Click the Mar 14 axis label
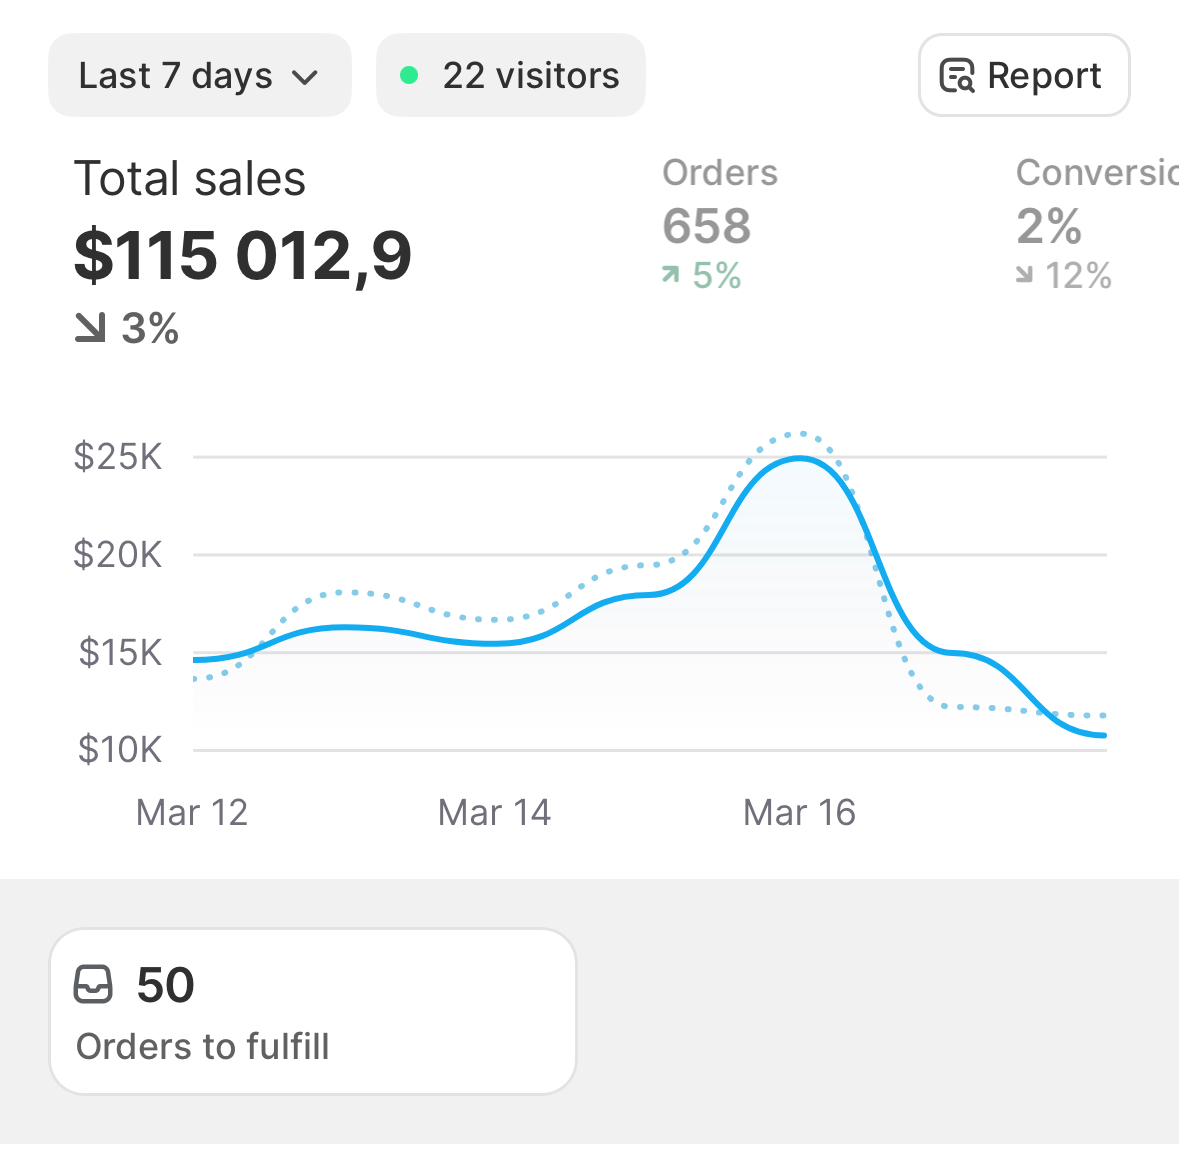The width and height of the screenshot is (1179, 1163). 495,813
